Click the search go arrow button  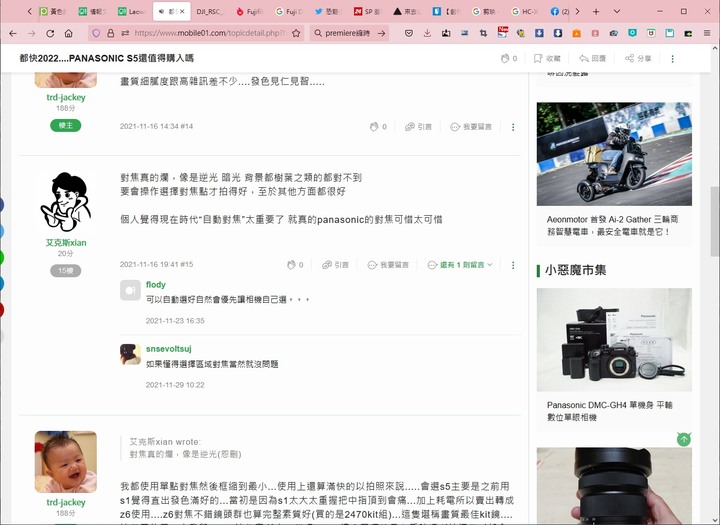(382, 33)
